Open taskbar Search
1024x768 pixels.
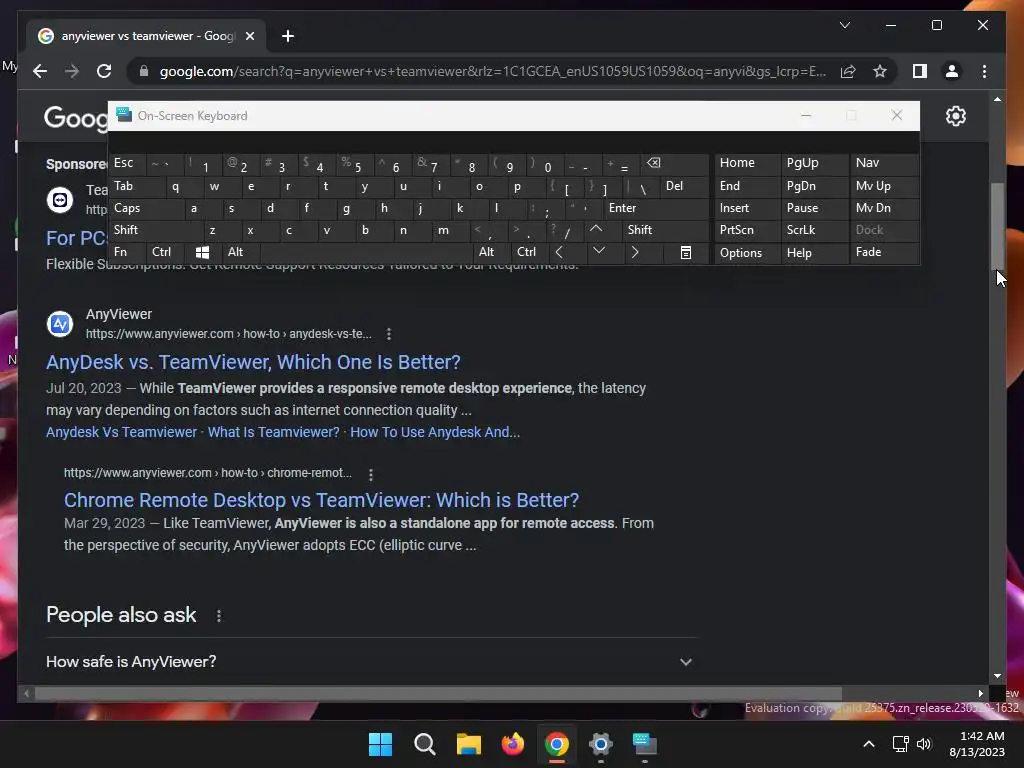click(x=424, y=744)
